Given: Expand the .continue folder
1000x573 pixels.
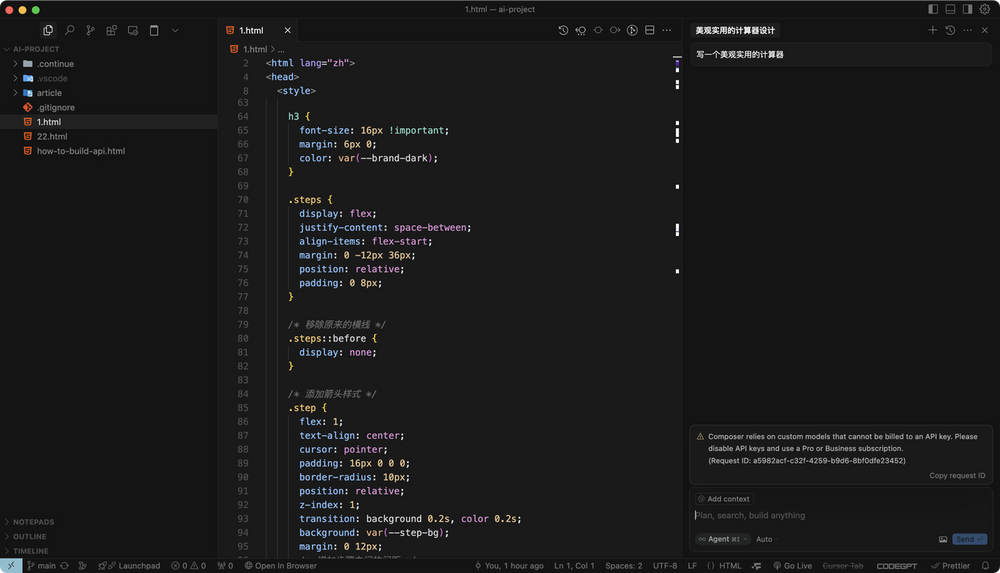Looking at the screenshot, I should coord(55,64).
